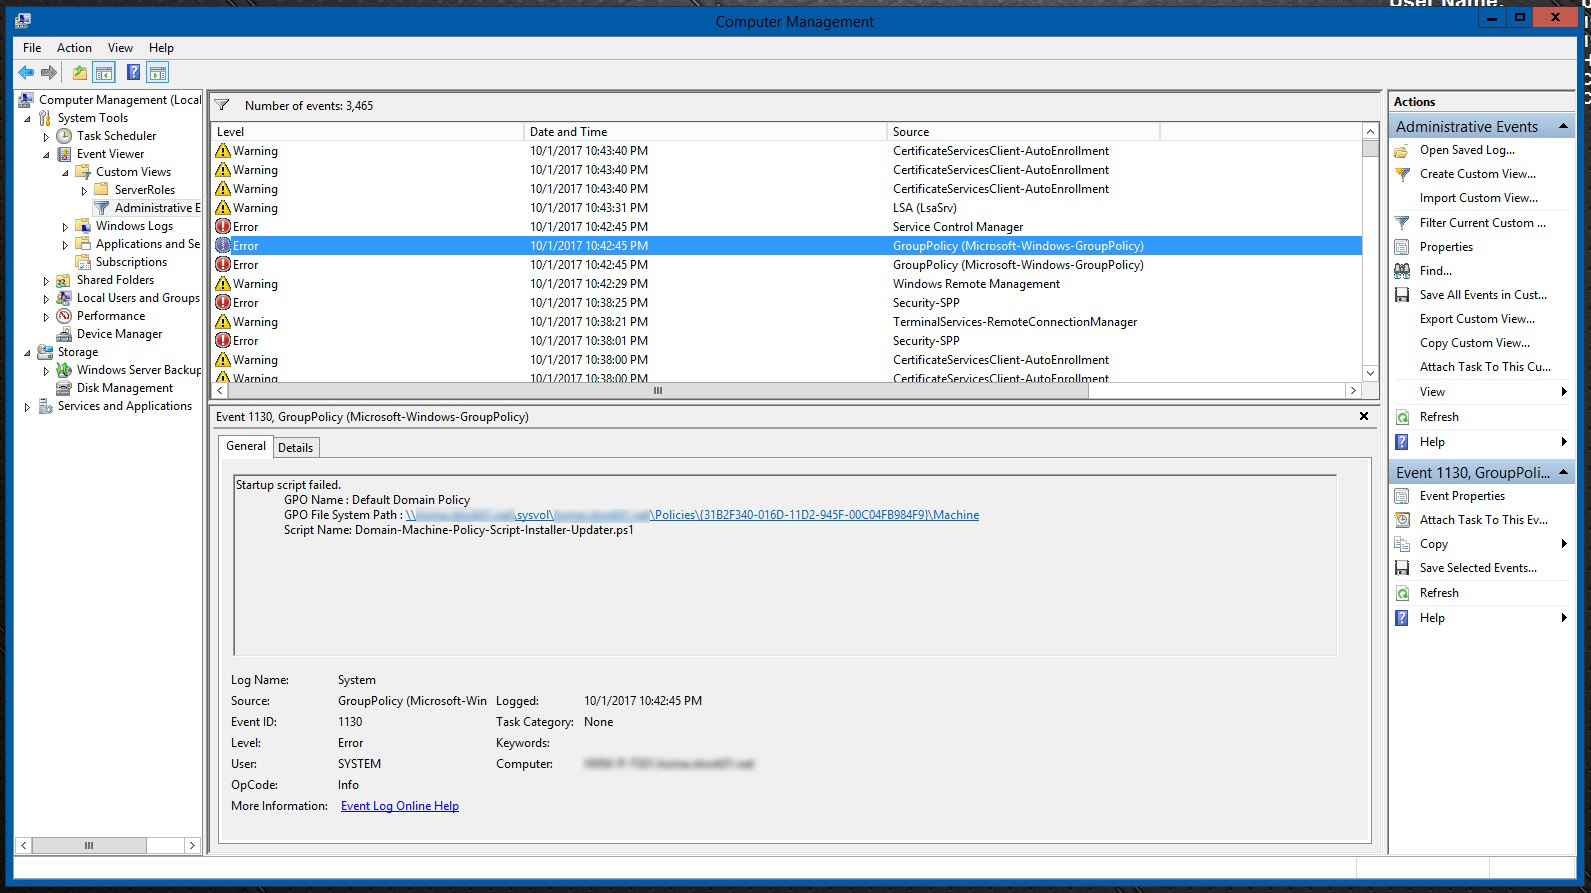Click Import Custom View action
This screenshot has width=1591, height=893.
[1479, 198]
